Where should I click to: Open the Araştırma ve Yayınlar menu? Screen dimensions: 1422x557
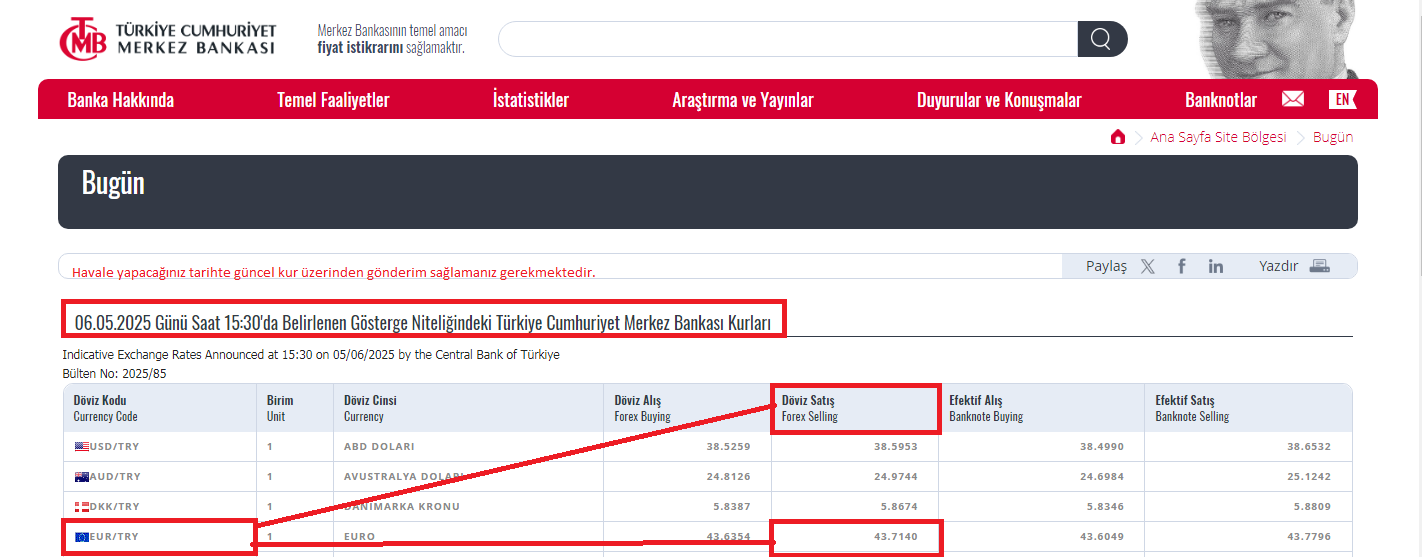(x=743, y=100)
